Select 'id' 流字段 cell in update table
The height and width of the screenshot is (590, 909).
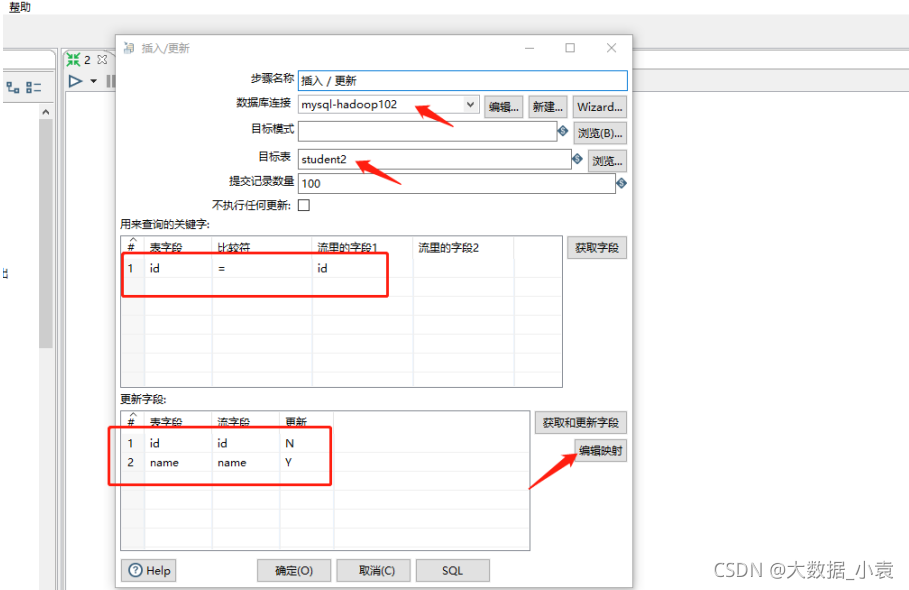245,443
